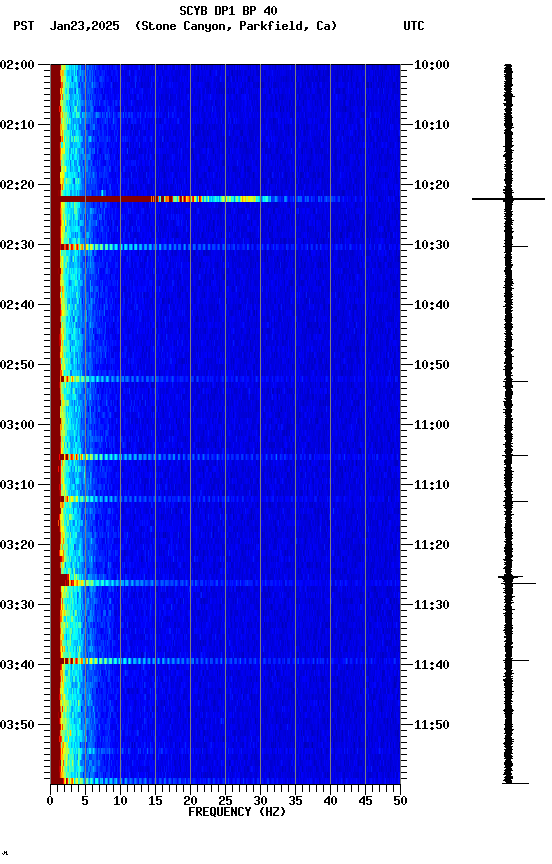Image resolution: width=552 pixels, height=864 pixels.
Task: Click the 10 Hz frequency axis tick label
Action: pyautogui.click(x=120, y=801)
